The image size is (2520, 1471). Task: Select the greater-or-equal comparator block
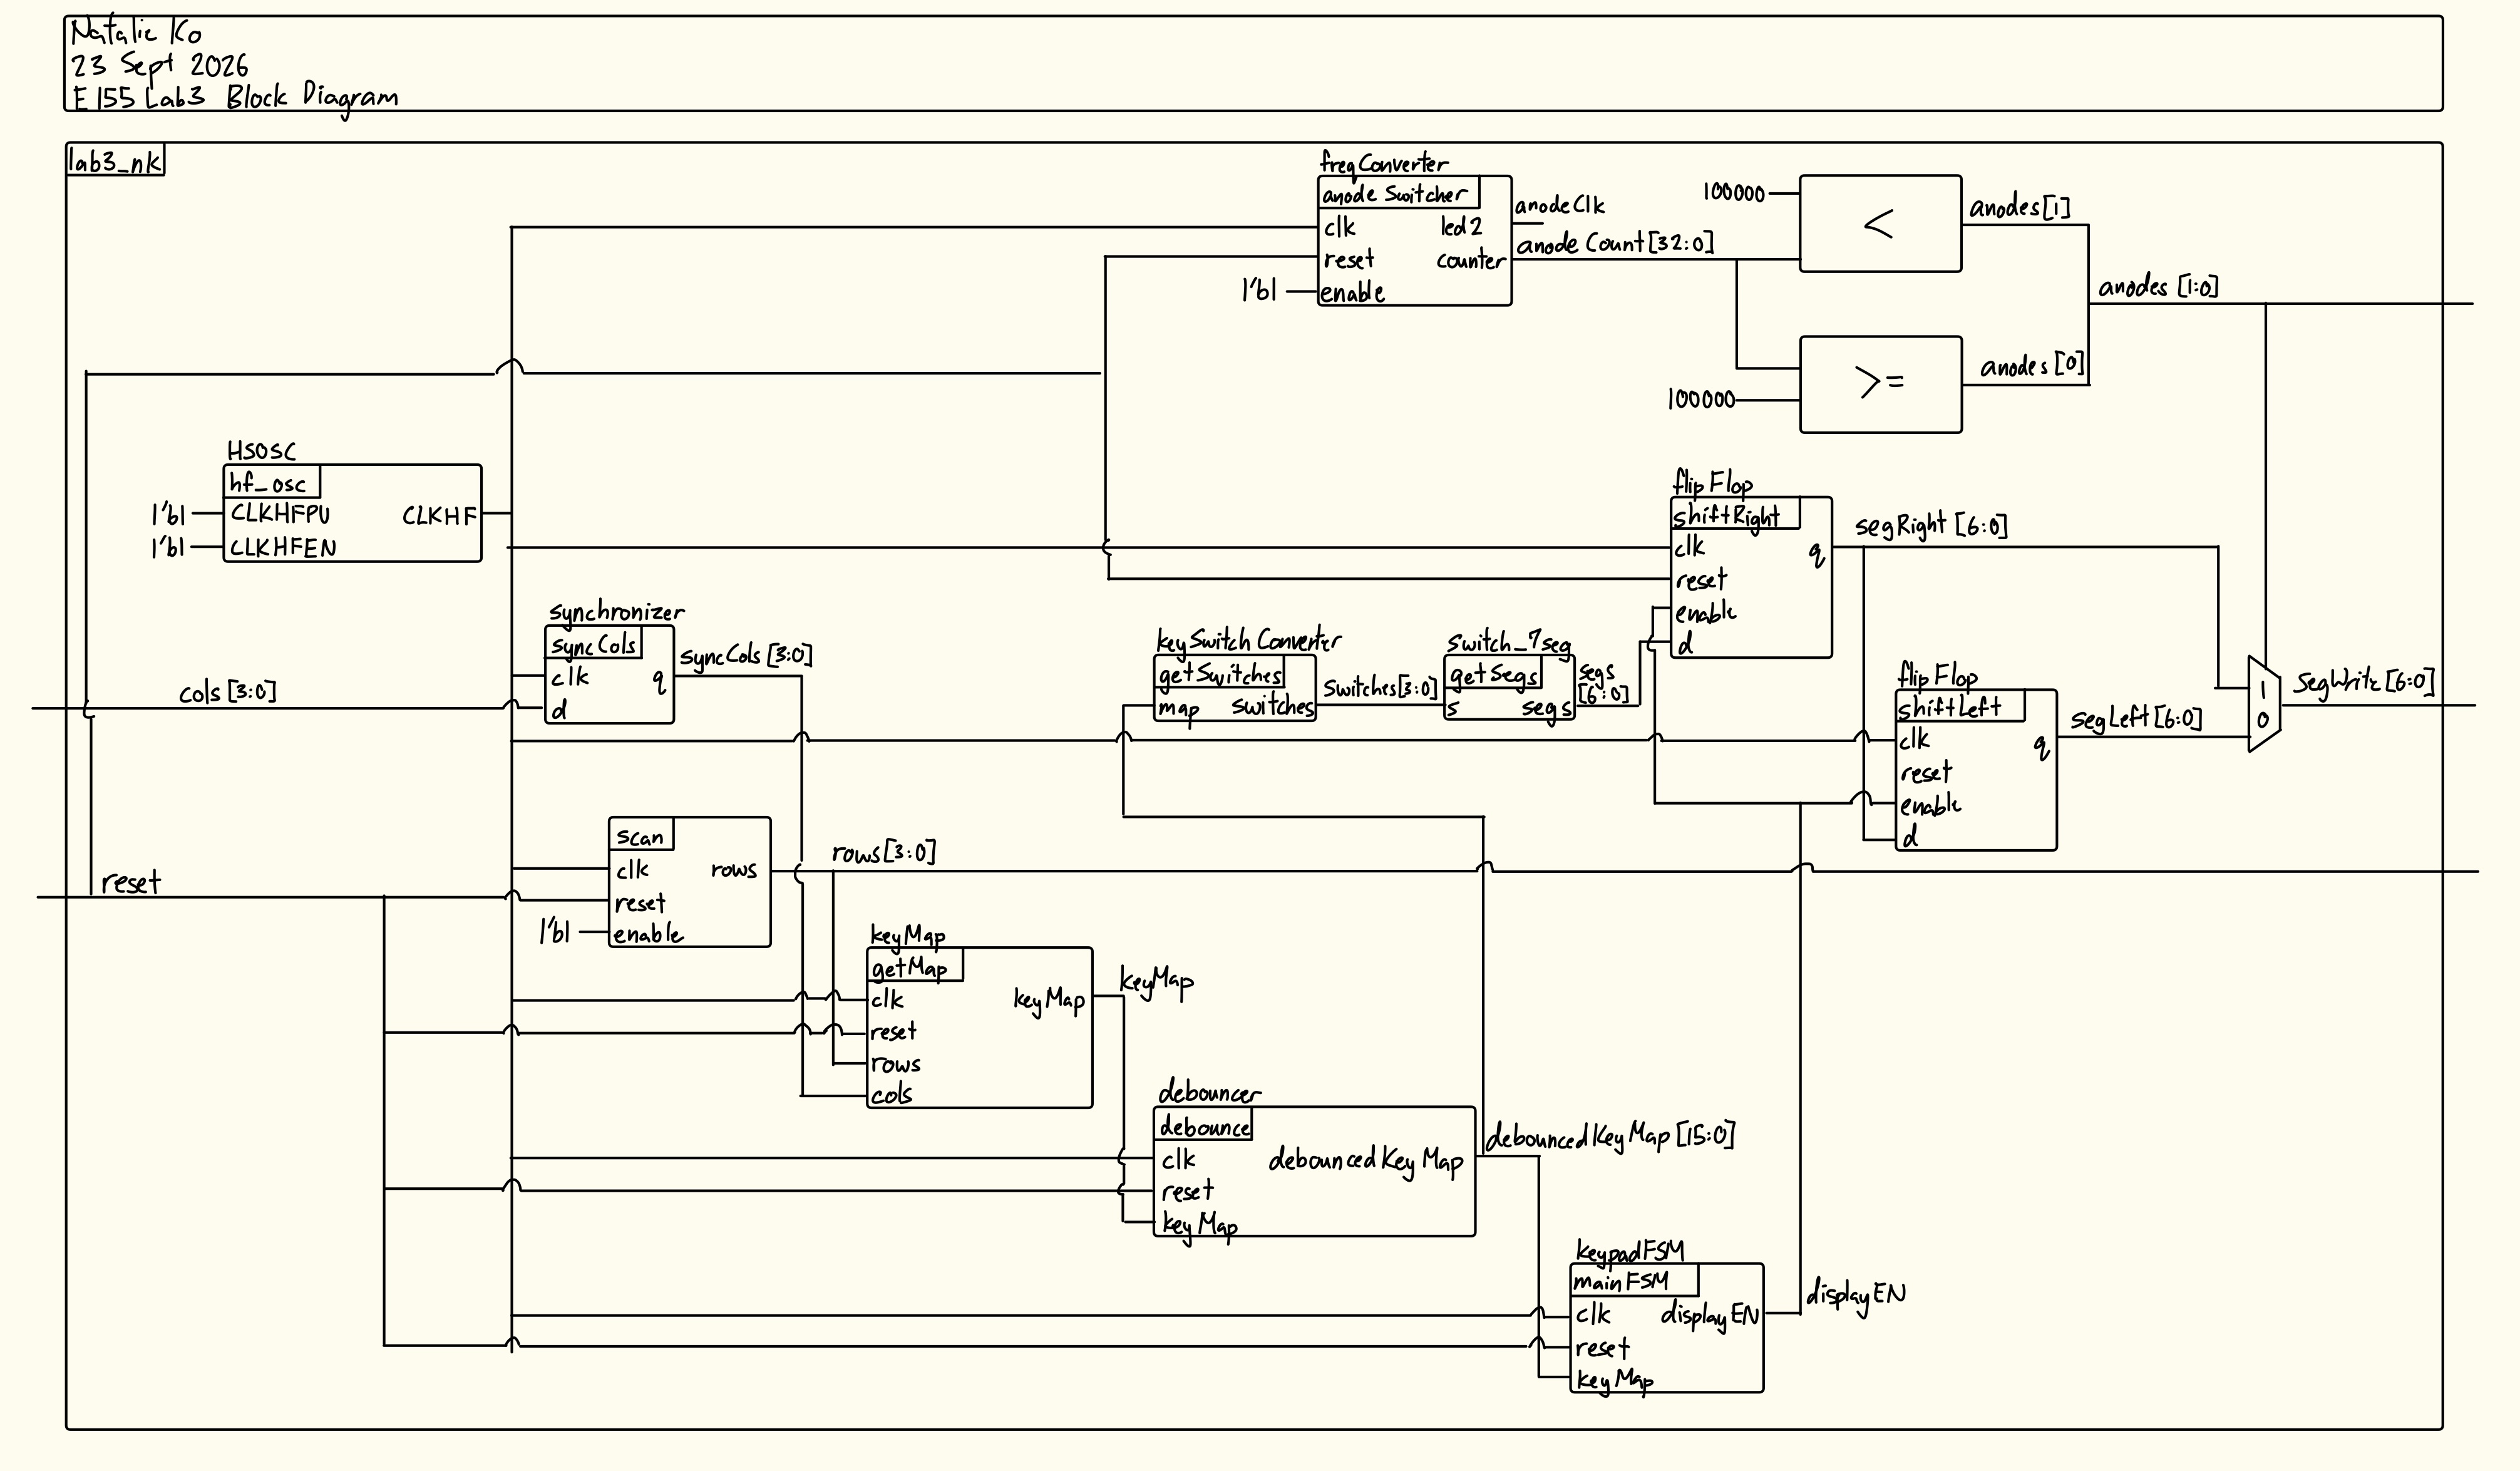point(1880,384)
